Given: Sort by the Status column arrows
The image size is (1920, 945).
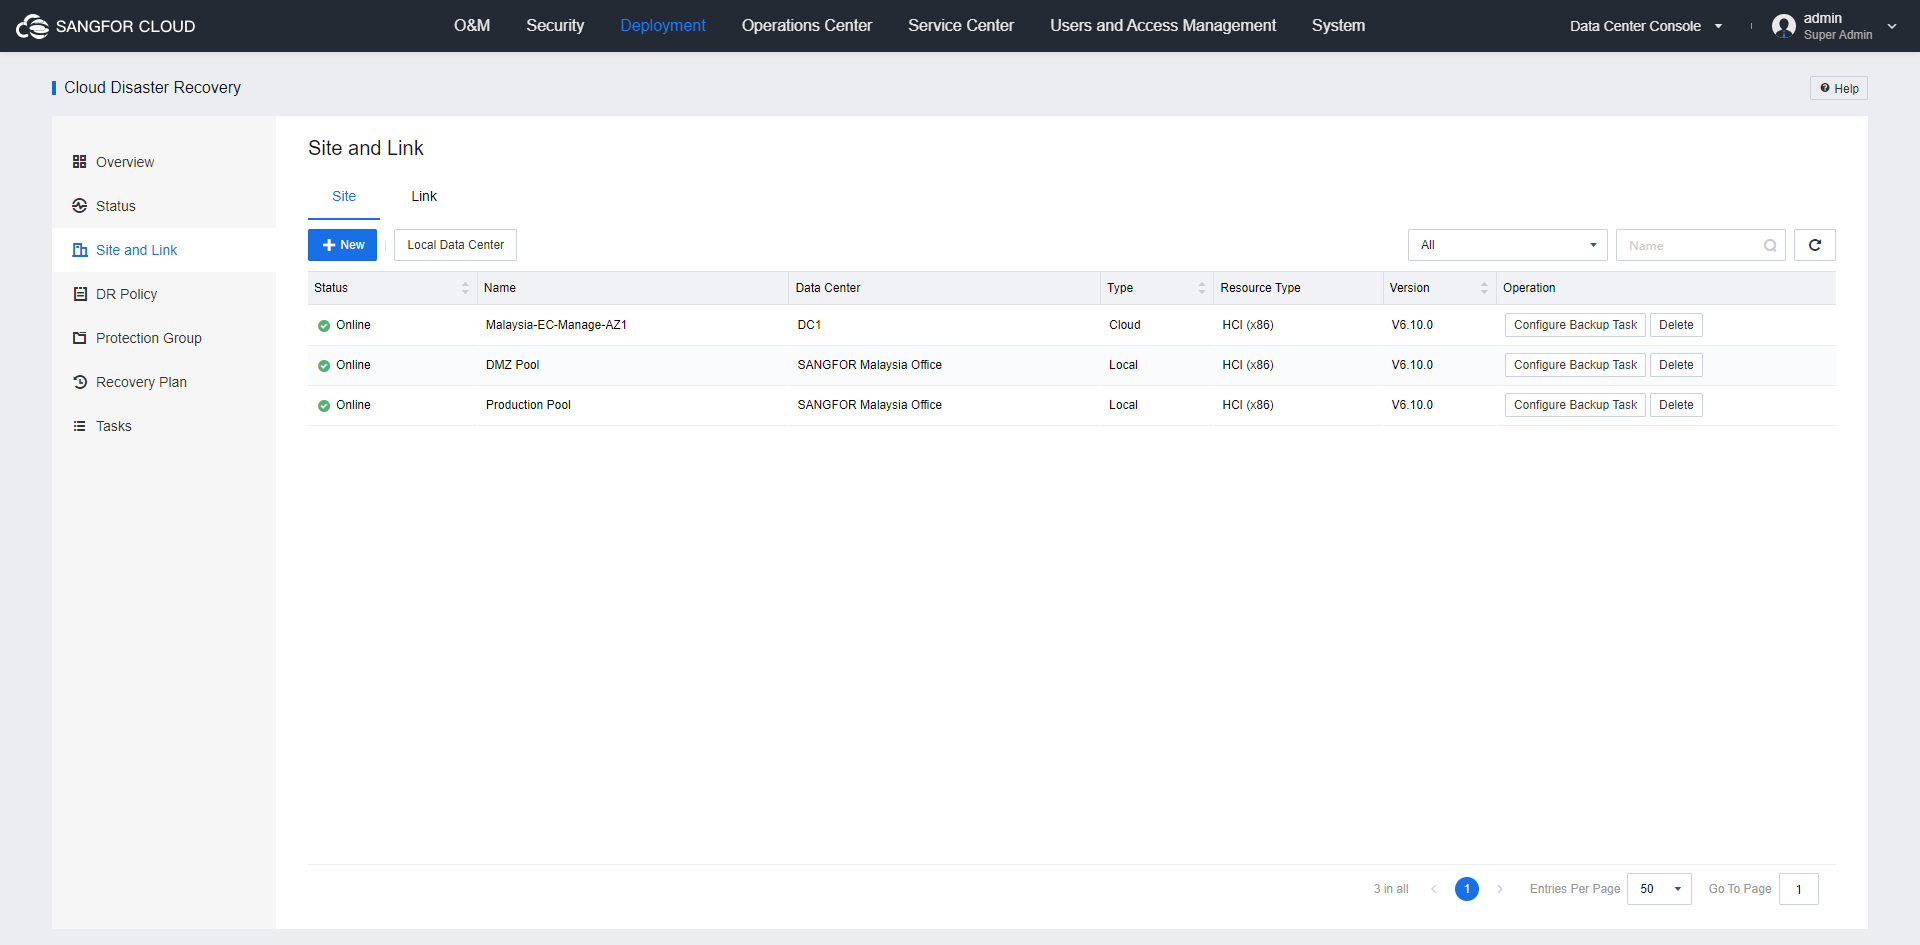Looking at the screenshot, I should pyautogui.click(x=465, y=288).
